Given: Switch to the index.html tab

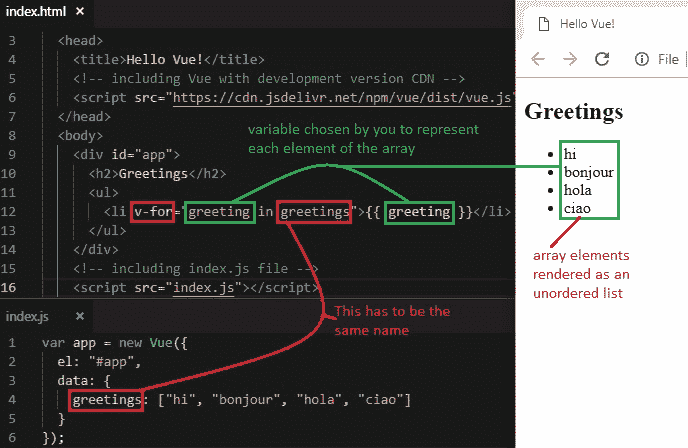Looking at the screenshot, I should 36,11.
